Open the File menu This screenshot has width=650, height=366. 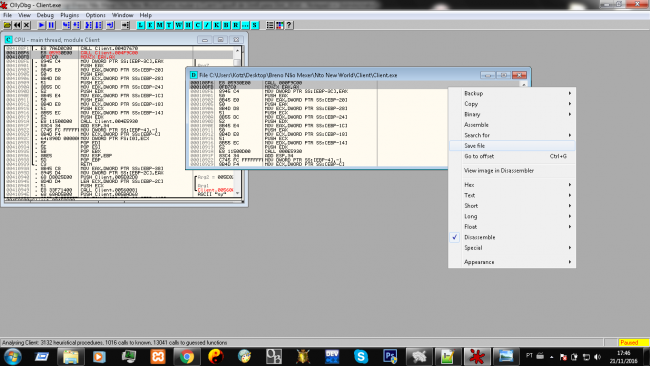click(7, 15)
